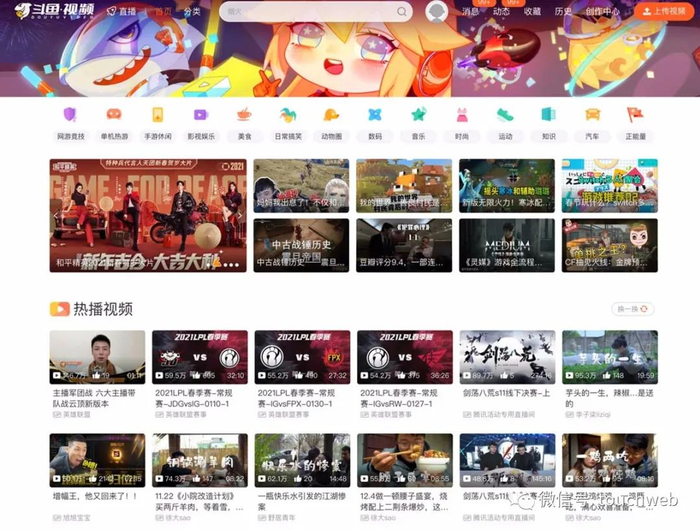
Task: Open the 直播 live tab
Action: [122, 11]
